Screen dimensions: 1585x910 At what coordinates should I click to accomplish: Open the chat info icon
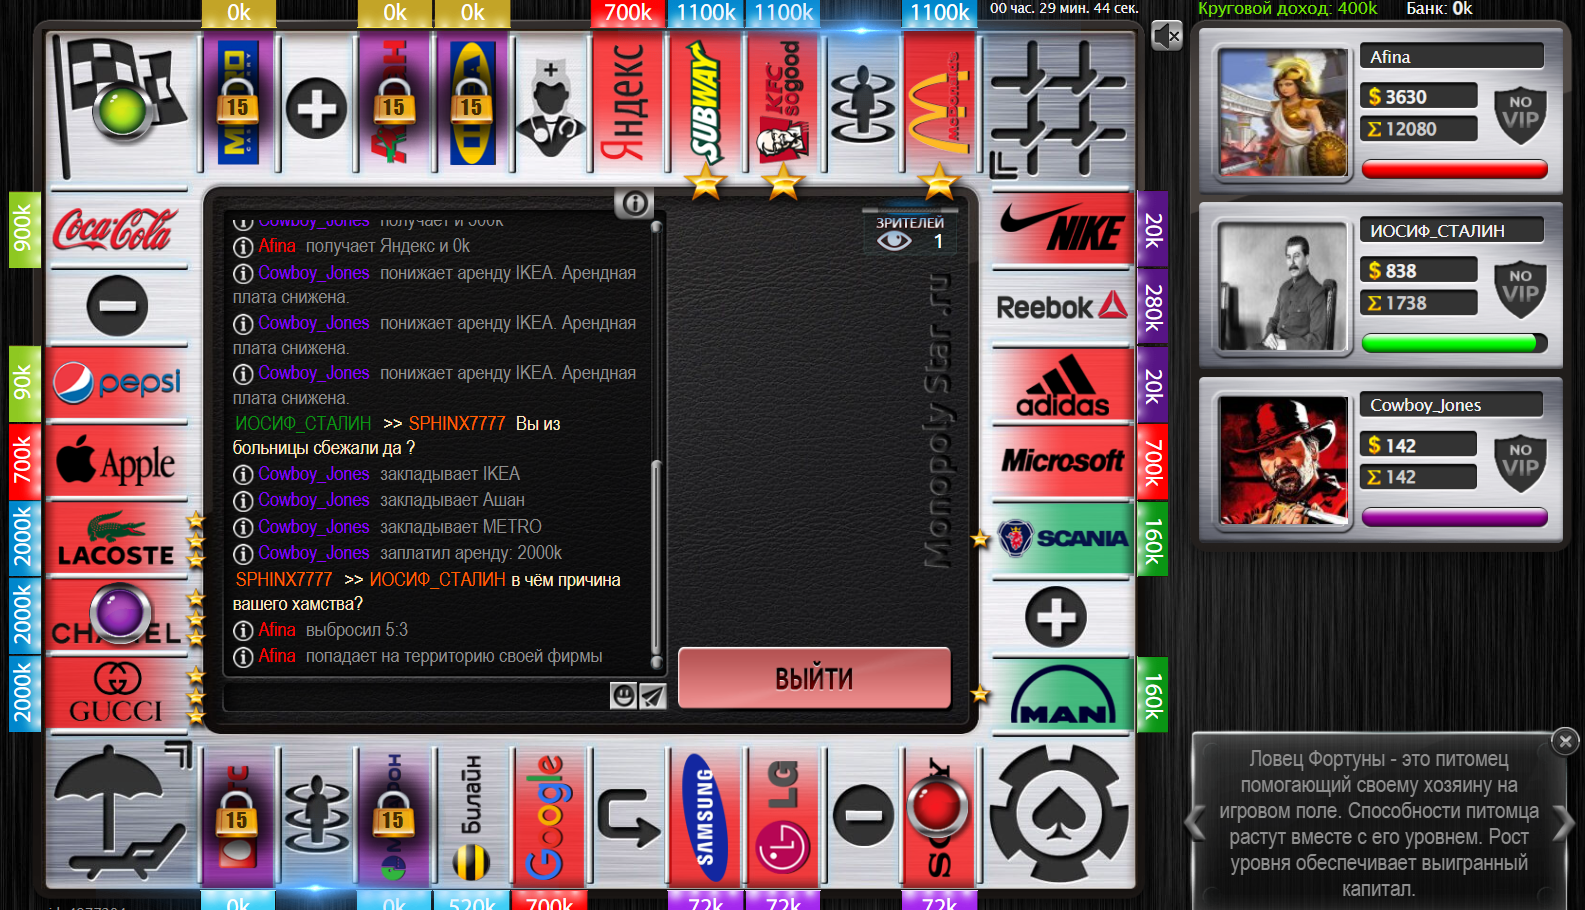pyautogui.click(x=634, y=203)
